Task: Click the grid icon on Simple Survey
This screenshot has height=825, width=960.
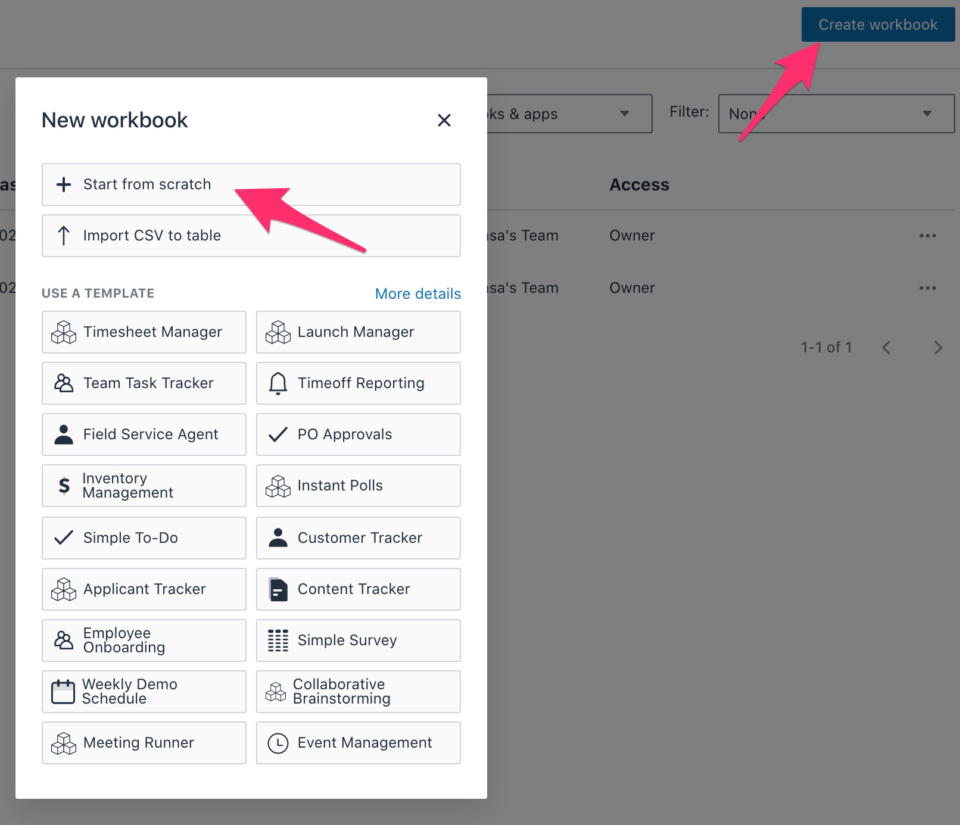Action: [278, 640]
